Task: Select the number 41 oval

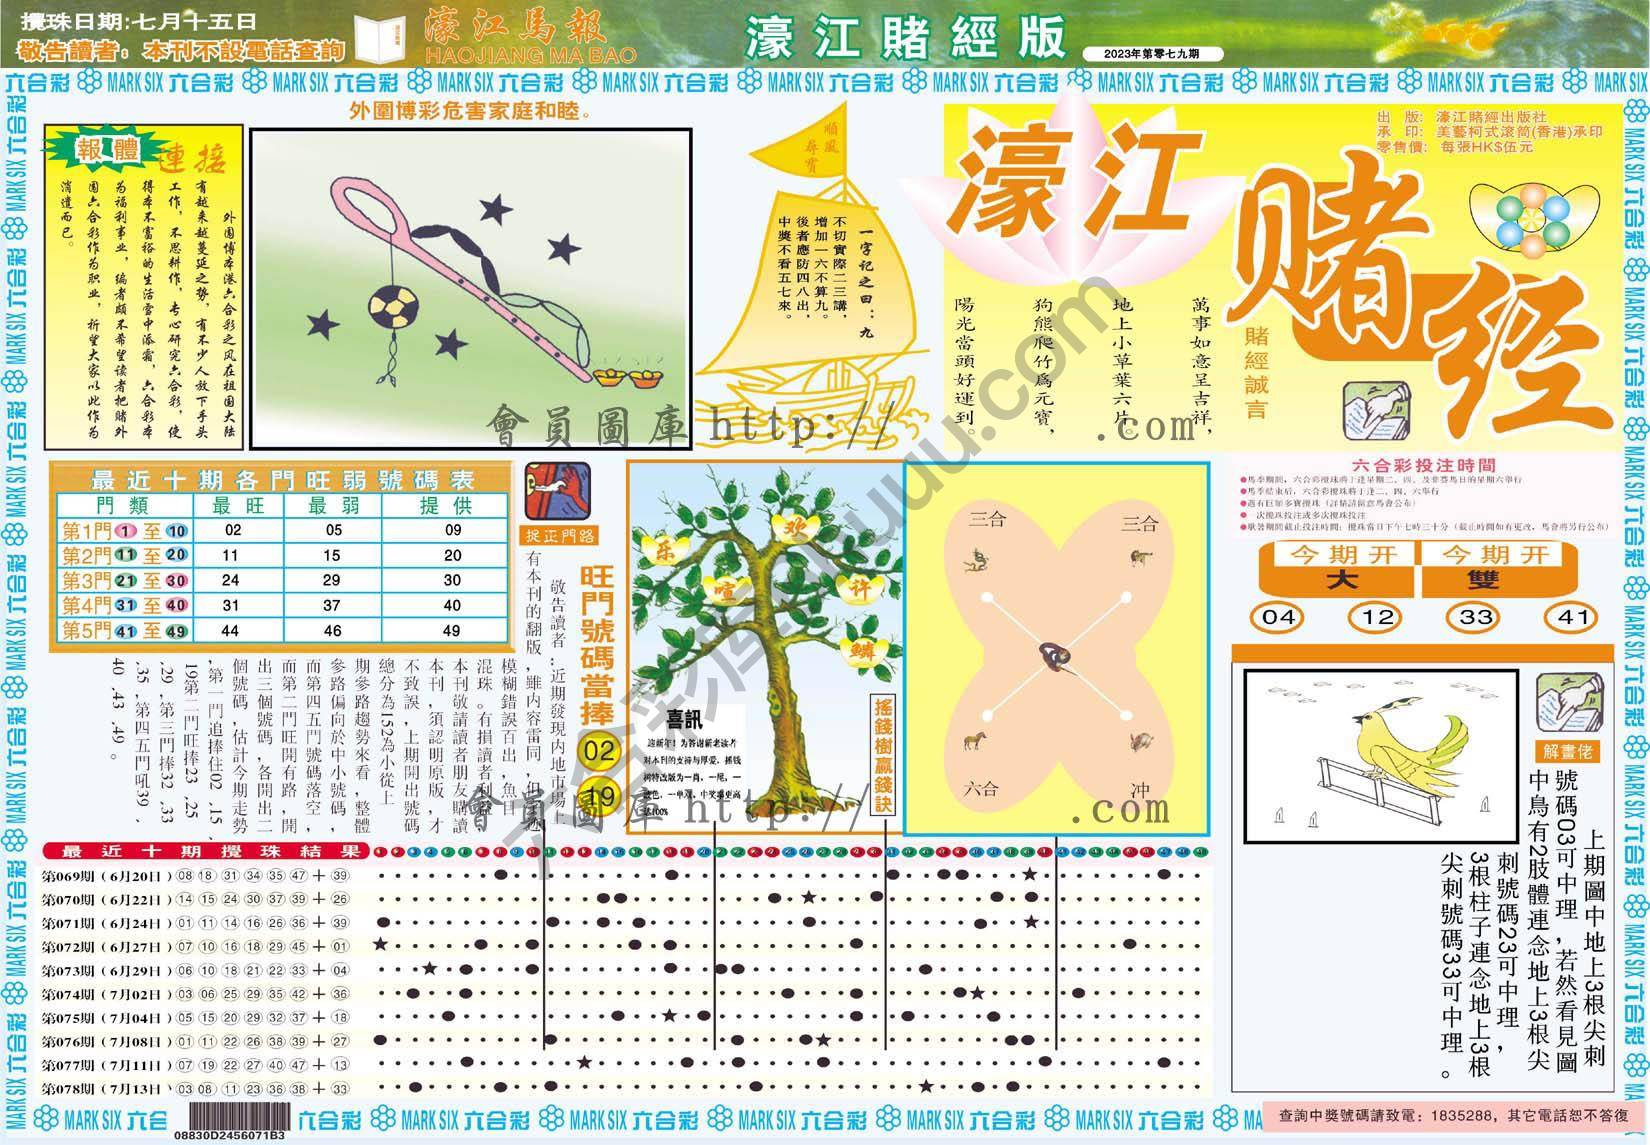Action: point(1574,617)
